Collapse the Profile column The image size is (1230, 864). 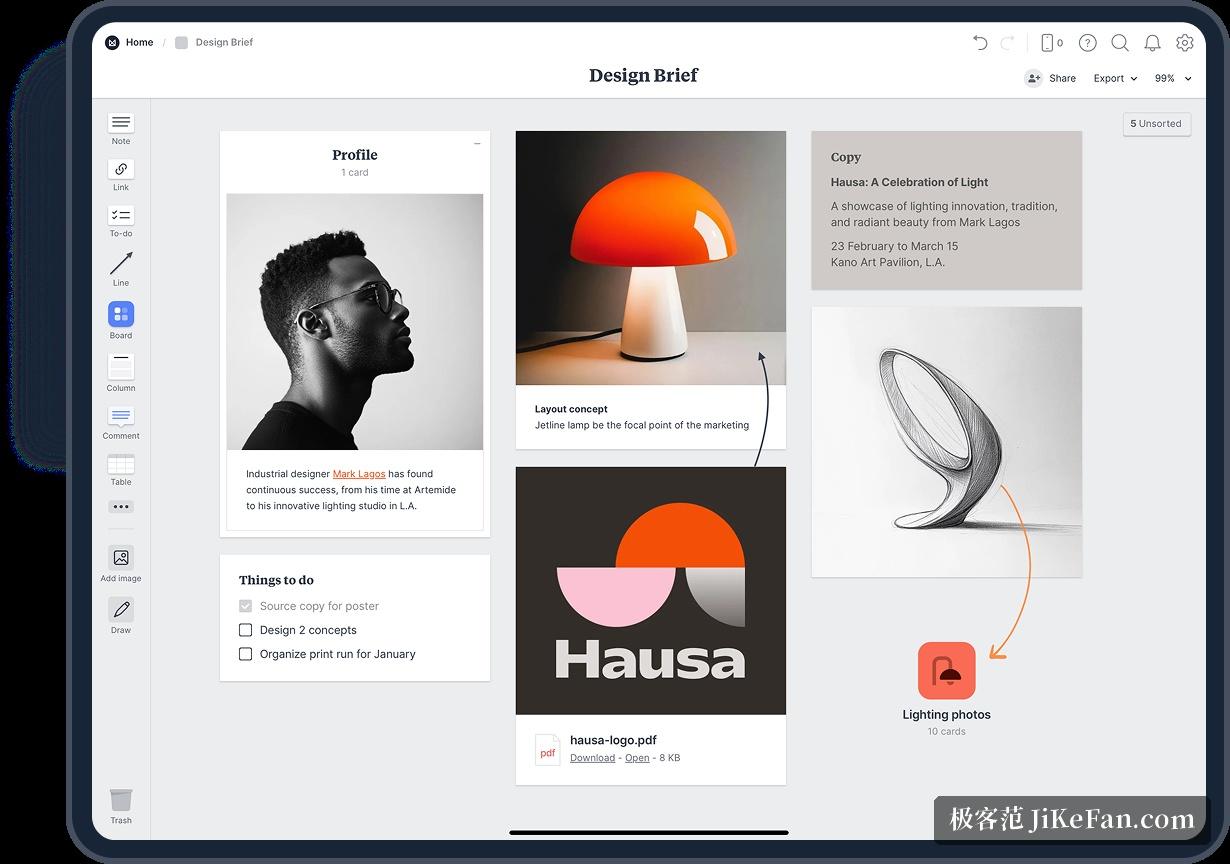coord(477,144)
